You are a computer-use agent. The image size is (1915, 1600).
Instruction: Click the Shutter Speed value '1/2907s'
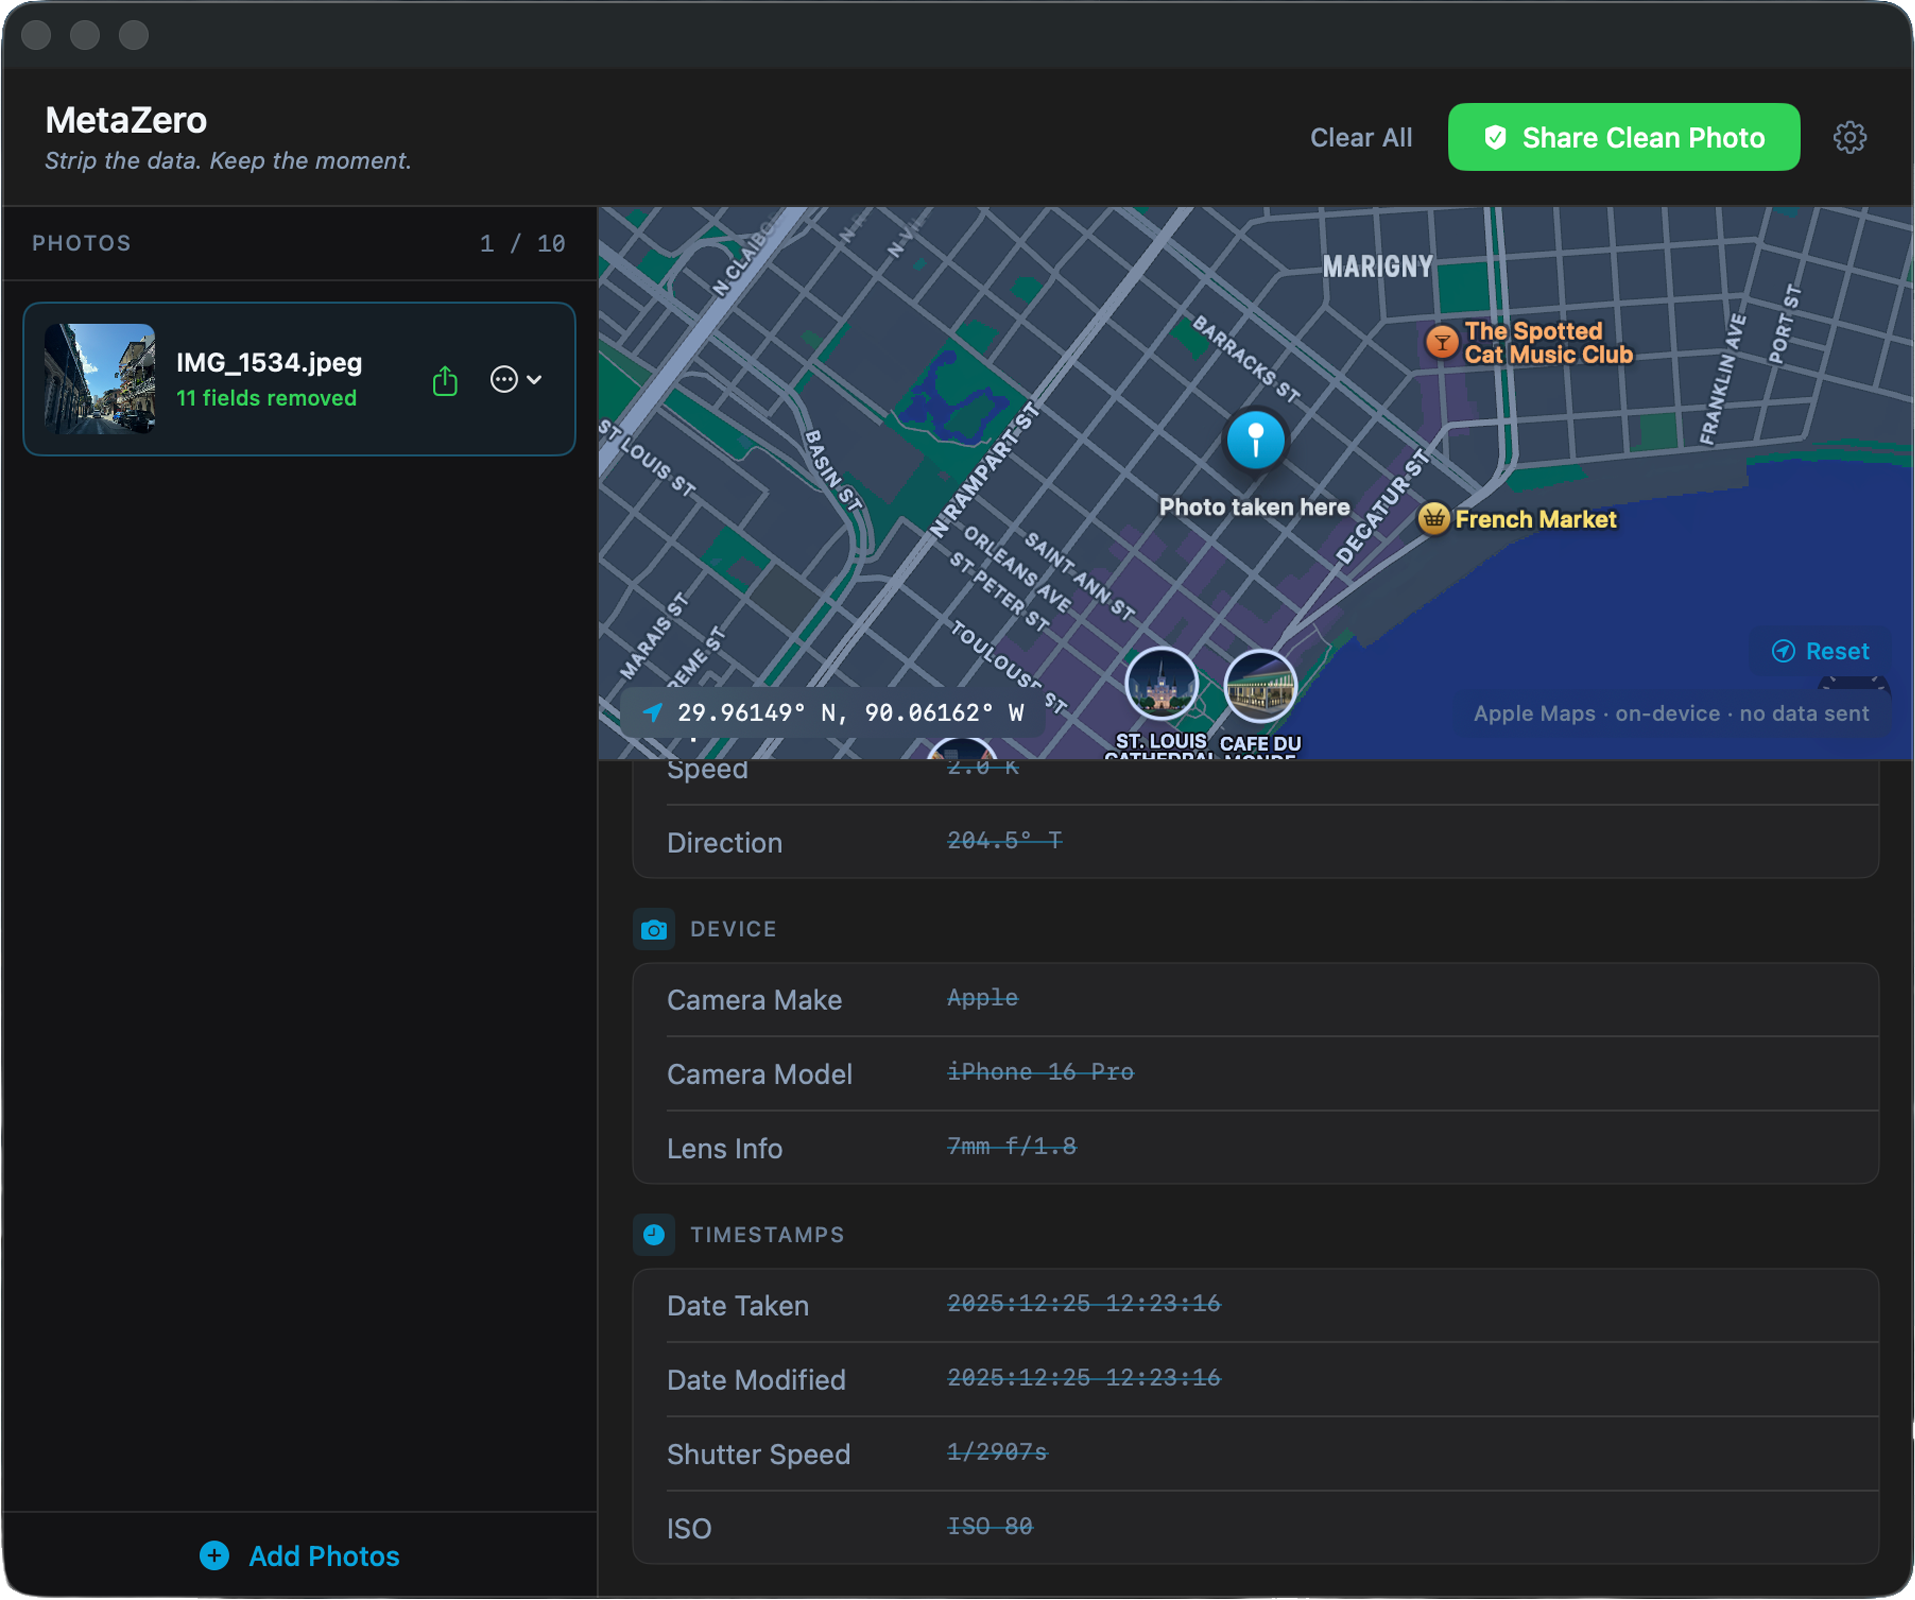click(x=997, y=1452)
